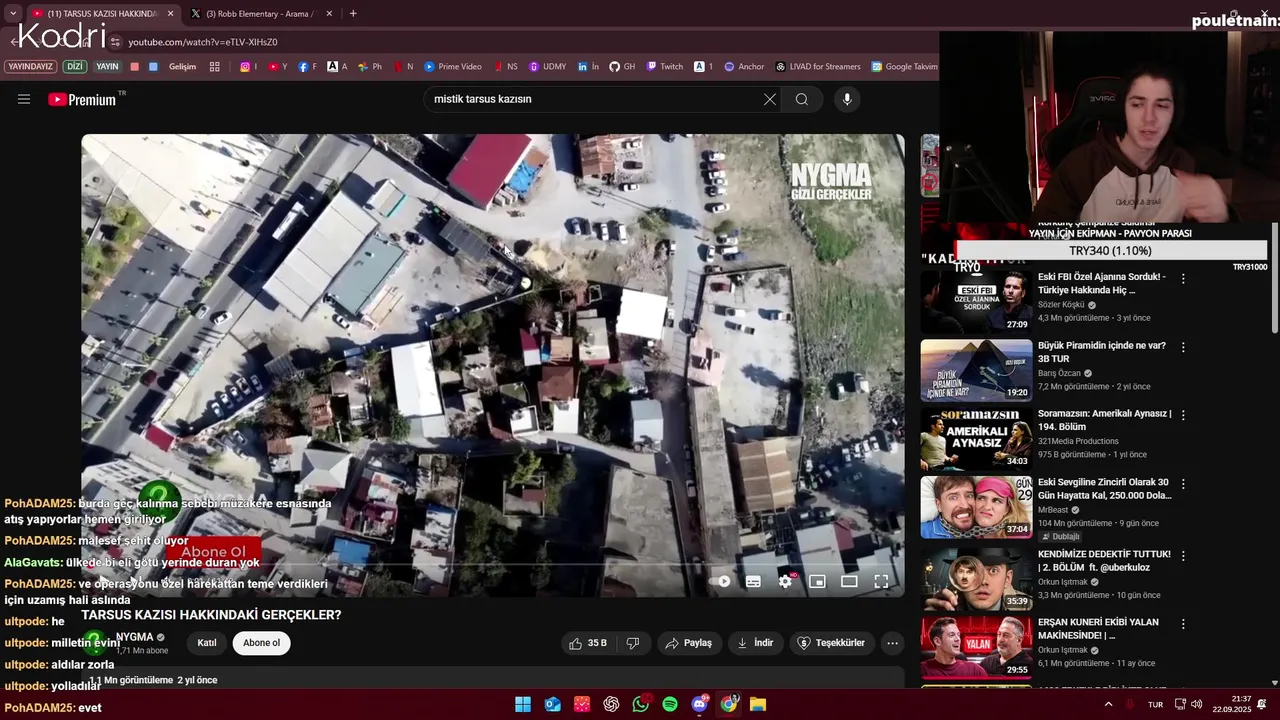Open options menu for Büyük Piramidin video

1183,347
